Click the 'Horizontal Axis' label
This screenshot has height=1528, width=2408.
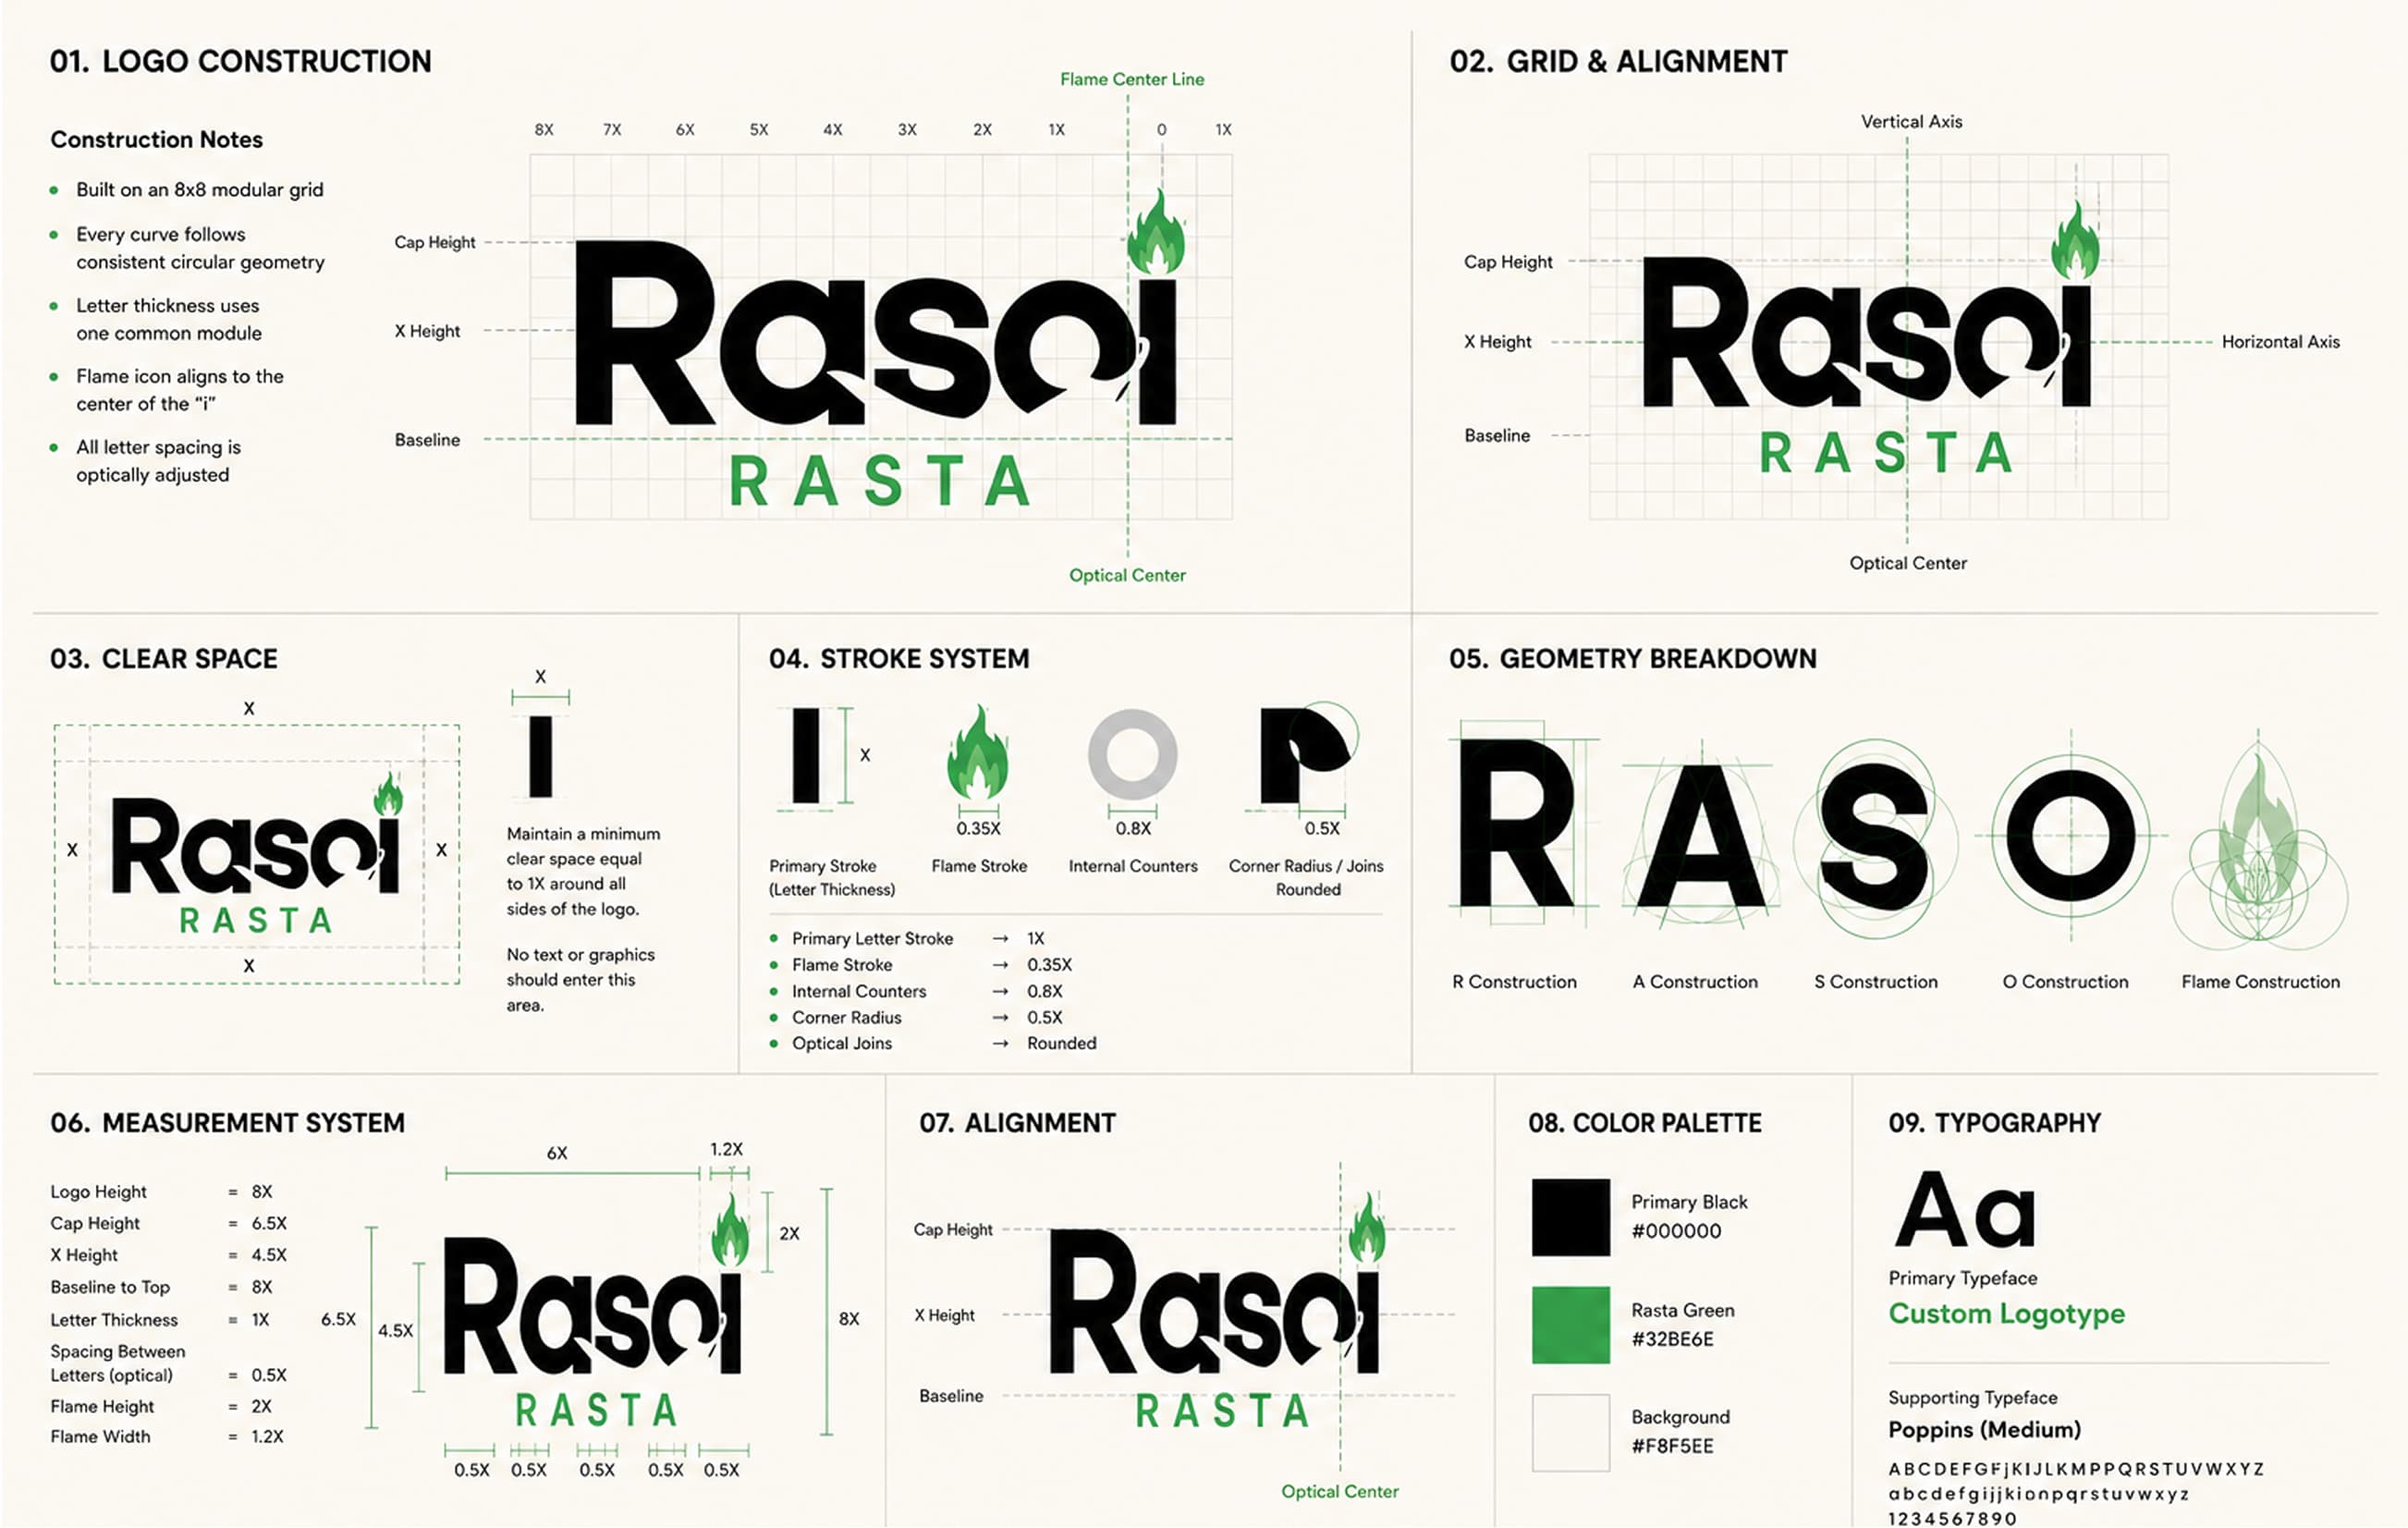2280,342
